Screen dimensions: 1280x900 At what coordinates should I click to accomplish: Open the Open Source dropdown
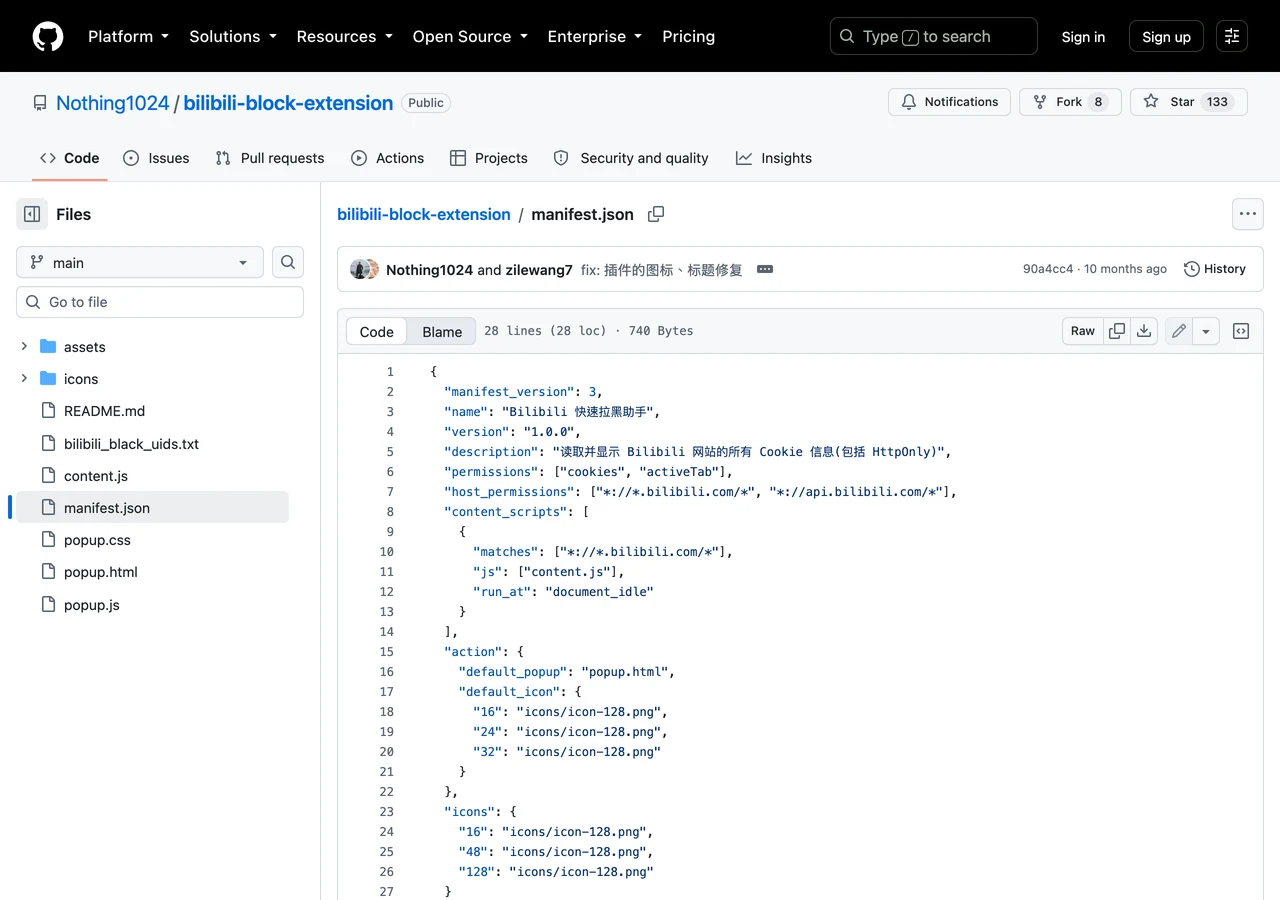(470, 36)
